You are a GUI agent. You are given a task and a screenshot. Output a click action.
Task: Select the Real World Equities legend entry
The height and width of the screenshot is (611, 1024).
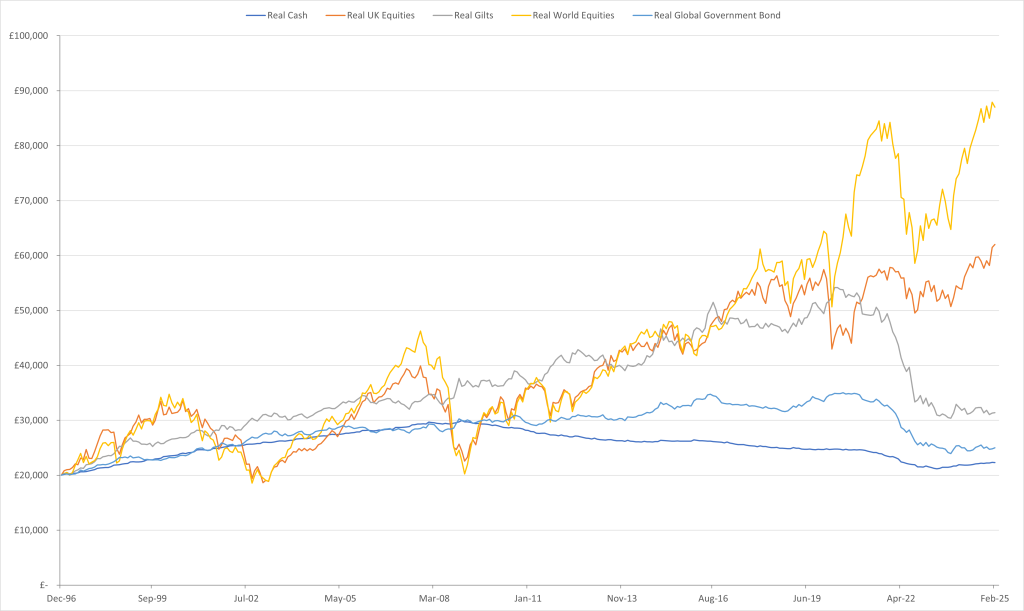[564, 15]
